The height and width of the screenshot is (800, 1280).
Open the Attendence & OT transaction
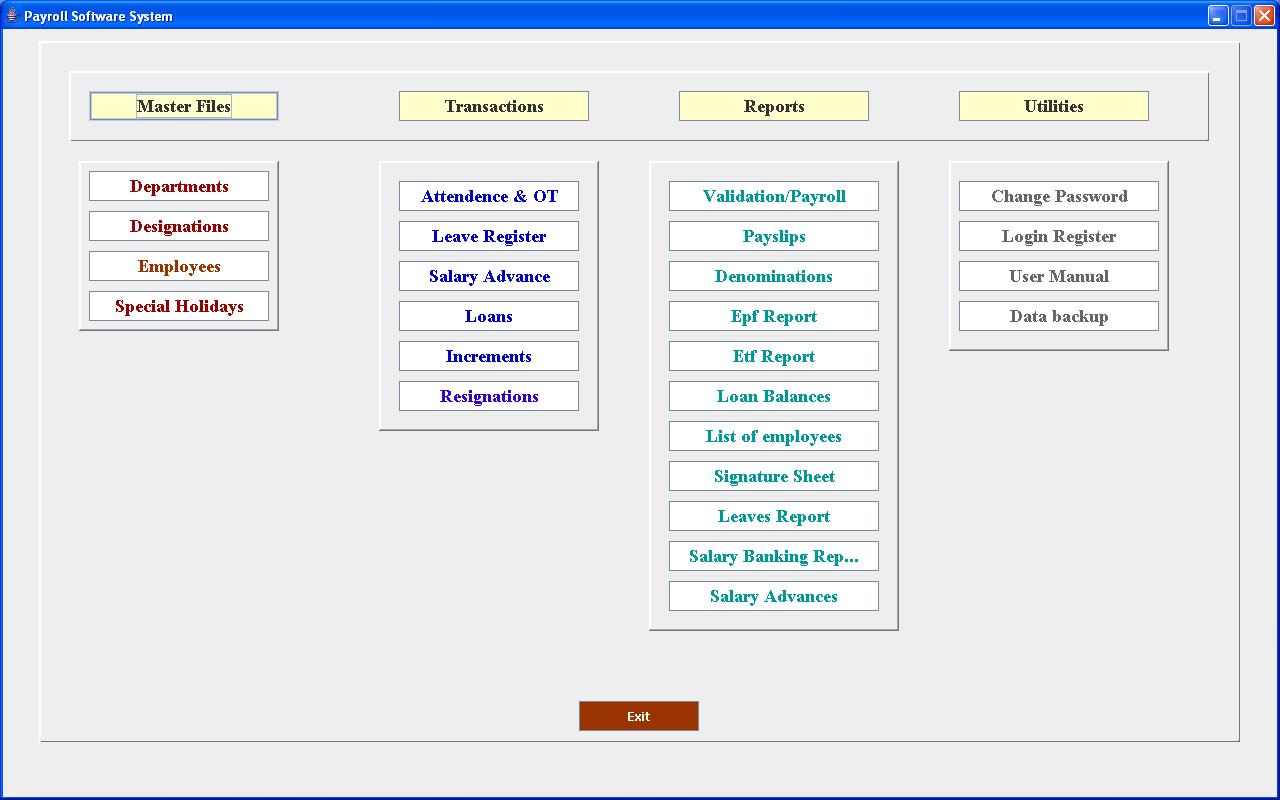488,196
